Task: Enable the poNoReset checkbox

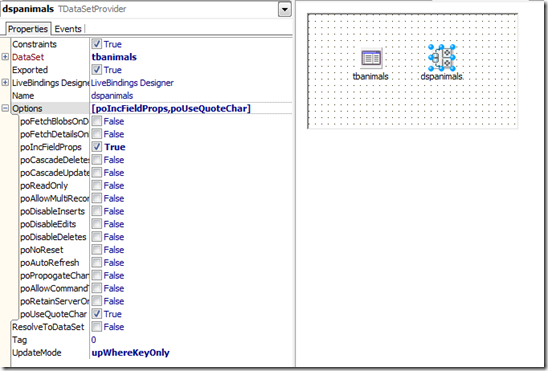Action: 97,250
